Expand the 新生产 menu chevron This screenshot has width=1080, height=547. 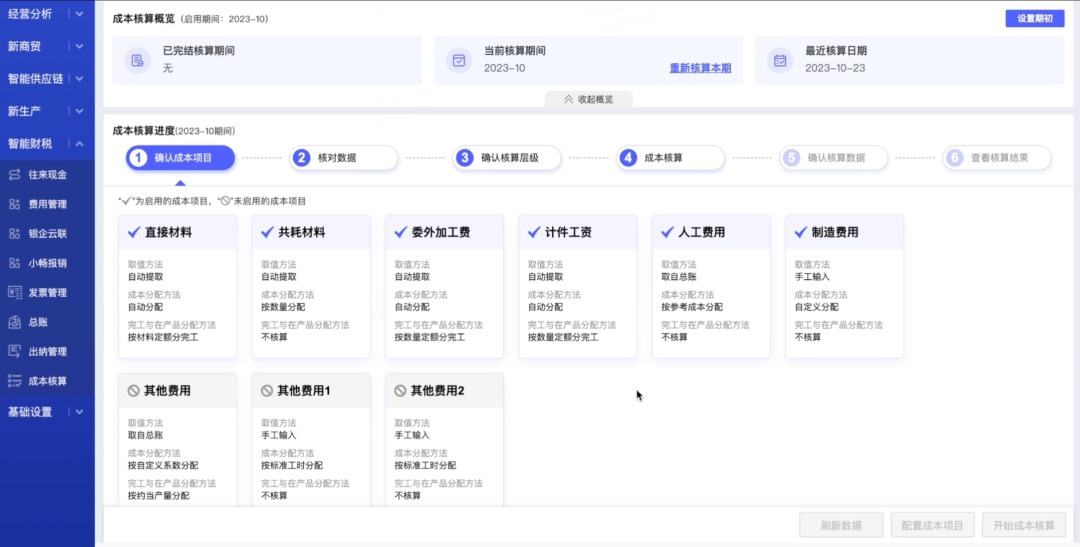coord(79,111)
